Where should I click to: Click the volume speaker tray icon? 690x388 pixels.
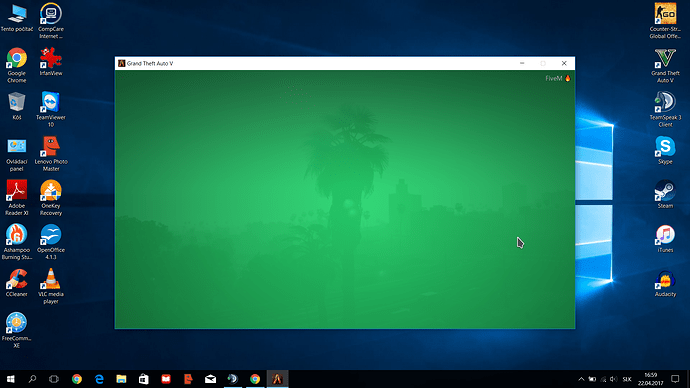tap(613, 379)
